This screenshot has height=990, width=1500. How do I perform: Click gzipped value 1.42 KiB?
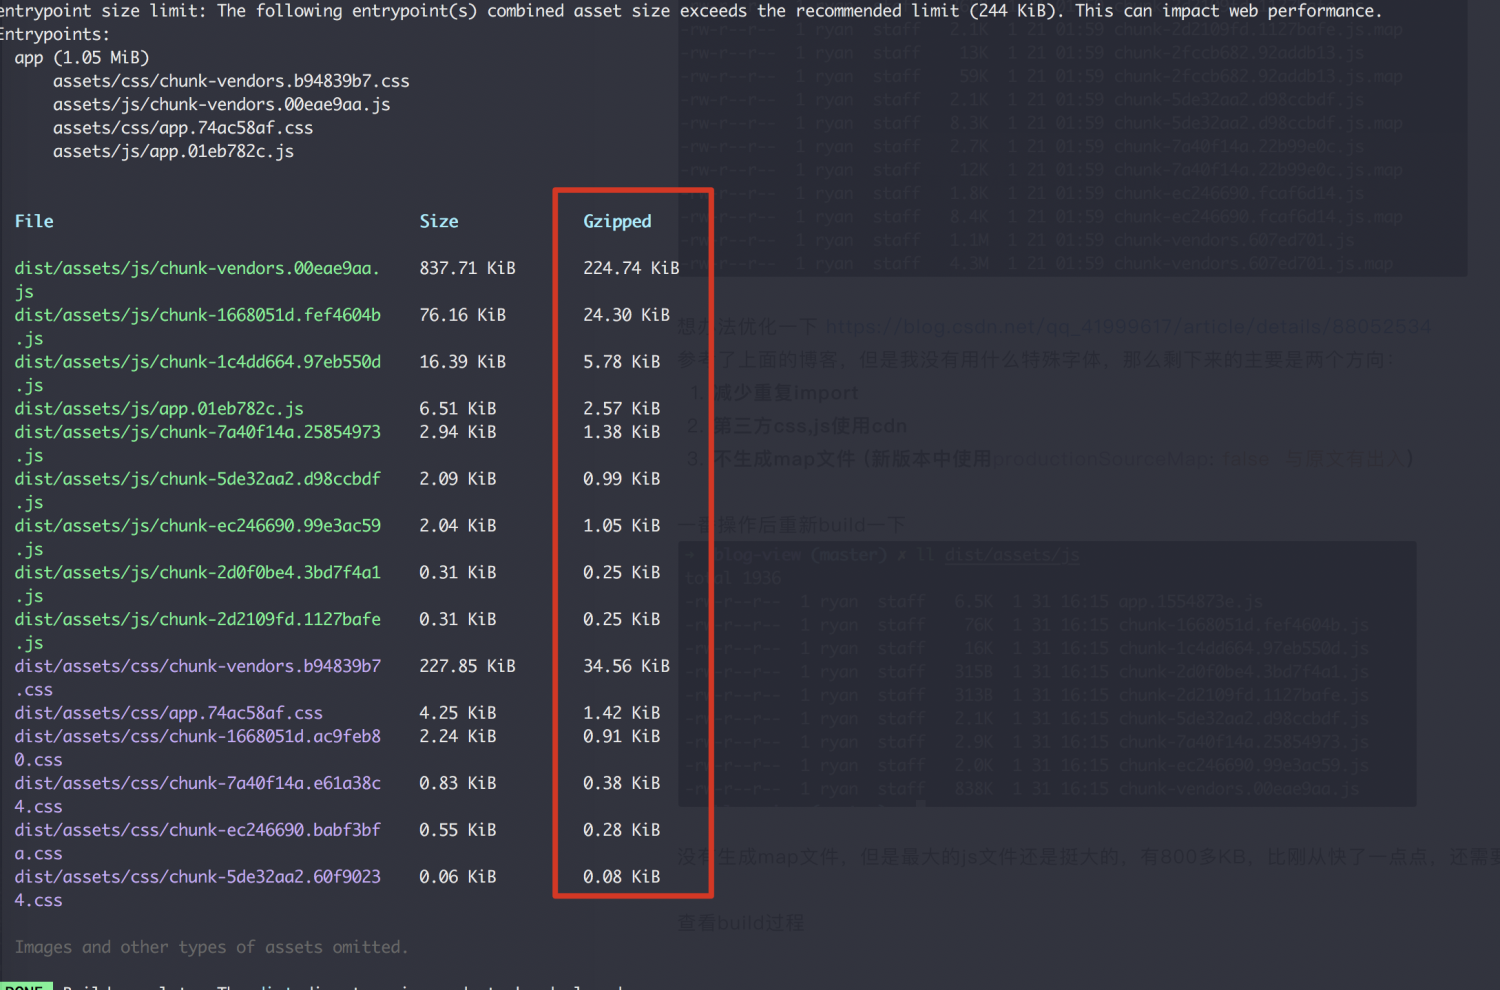pos(622,713)
